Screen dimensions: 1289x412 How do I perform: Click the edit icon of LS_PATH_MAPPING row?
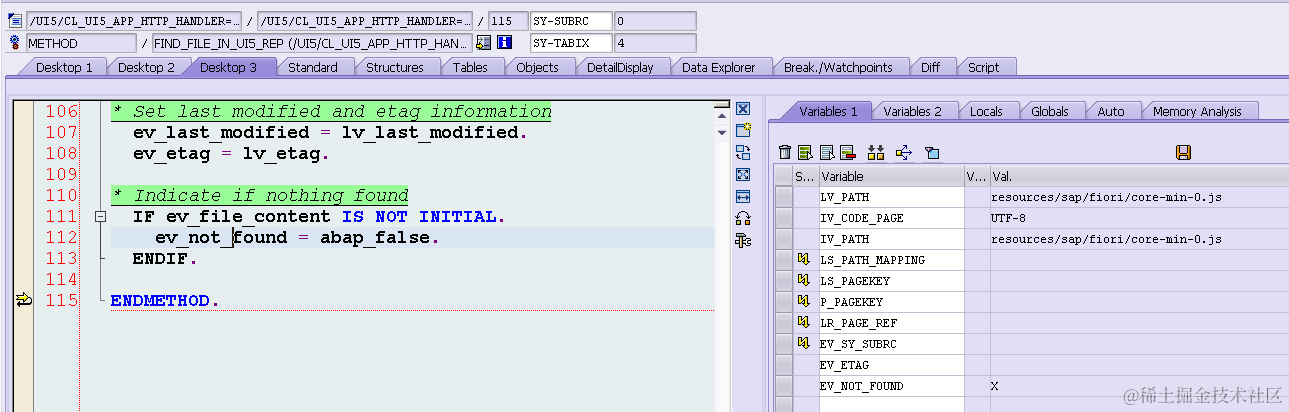tap(804, 260)
